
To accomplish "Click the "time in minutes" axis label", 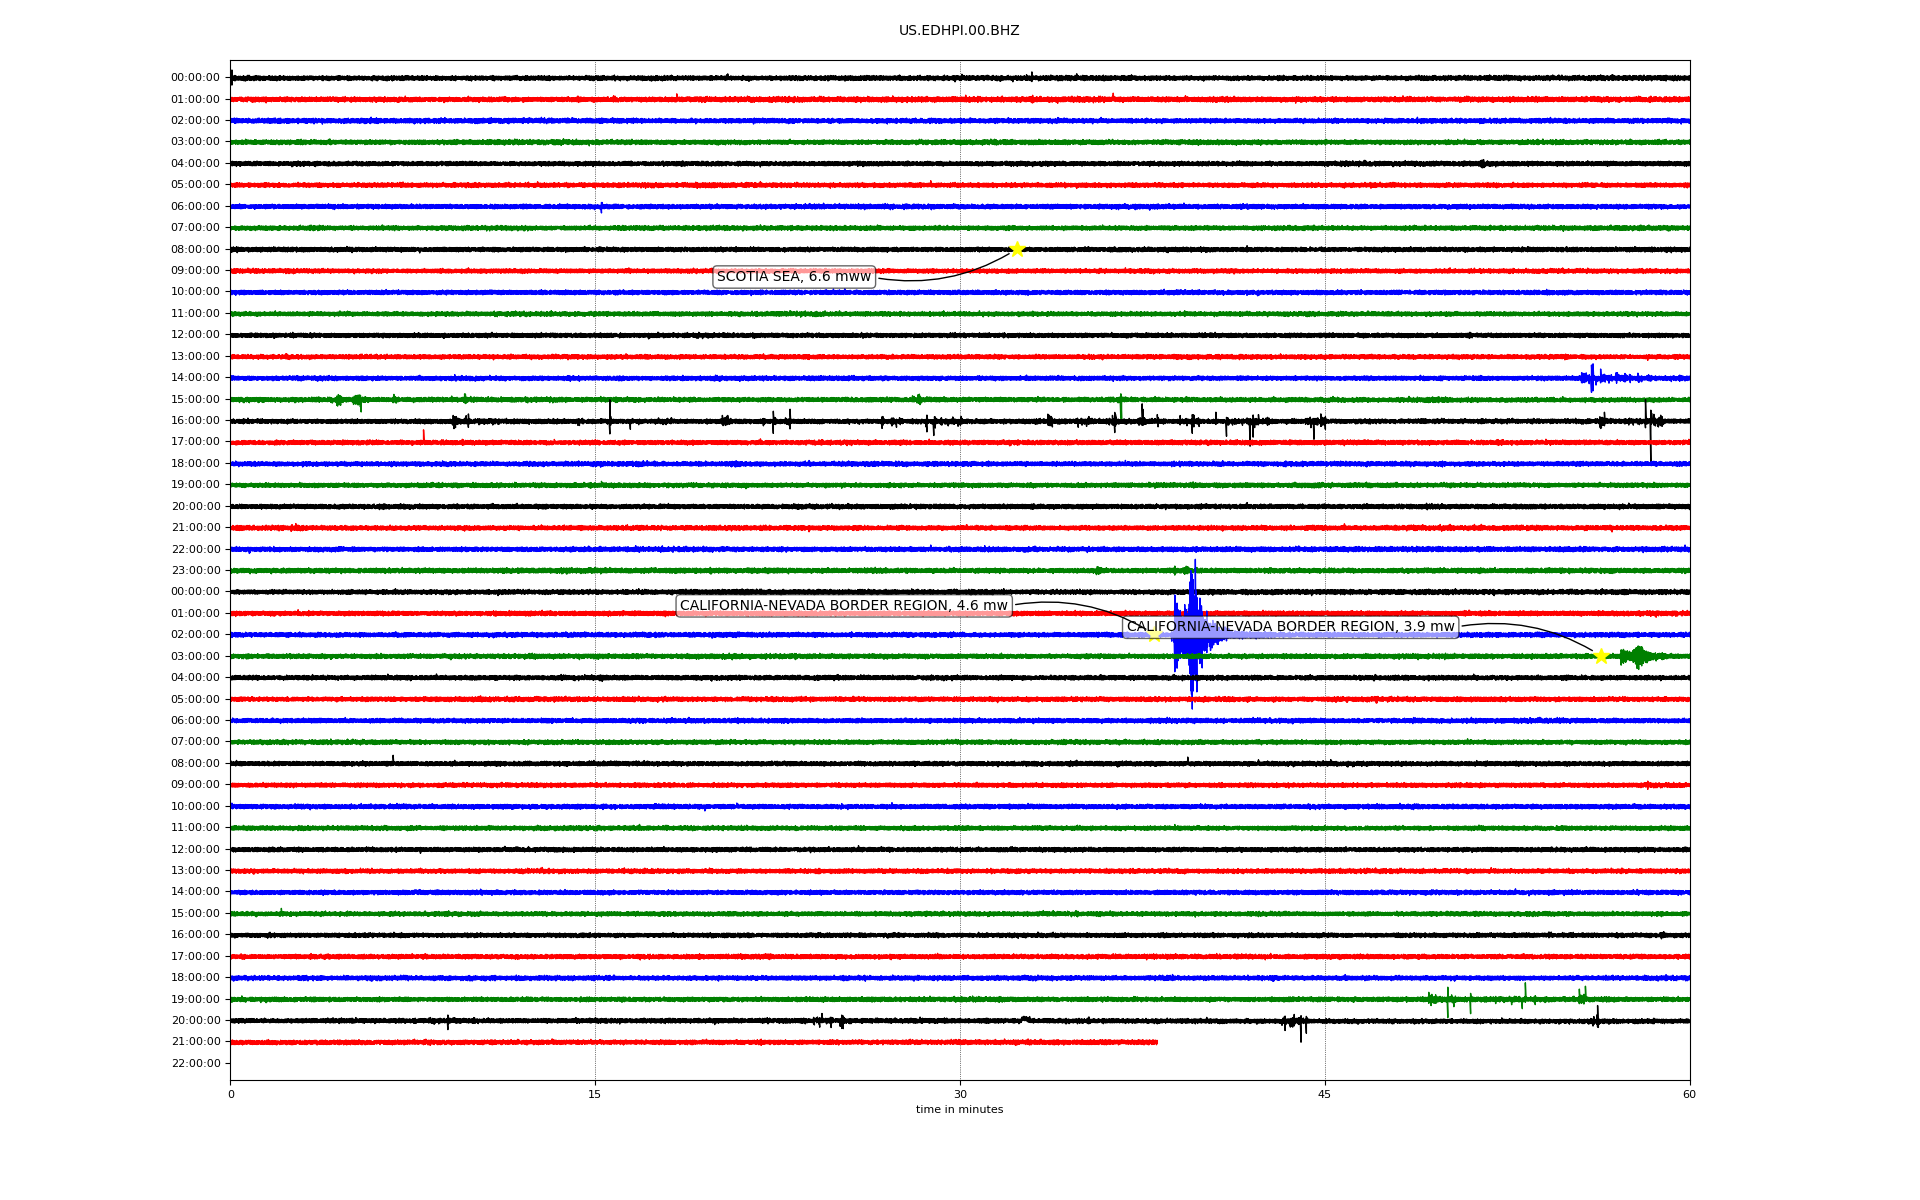I will (x=959, y=1110).
